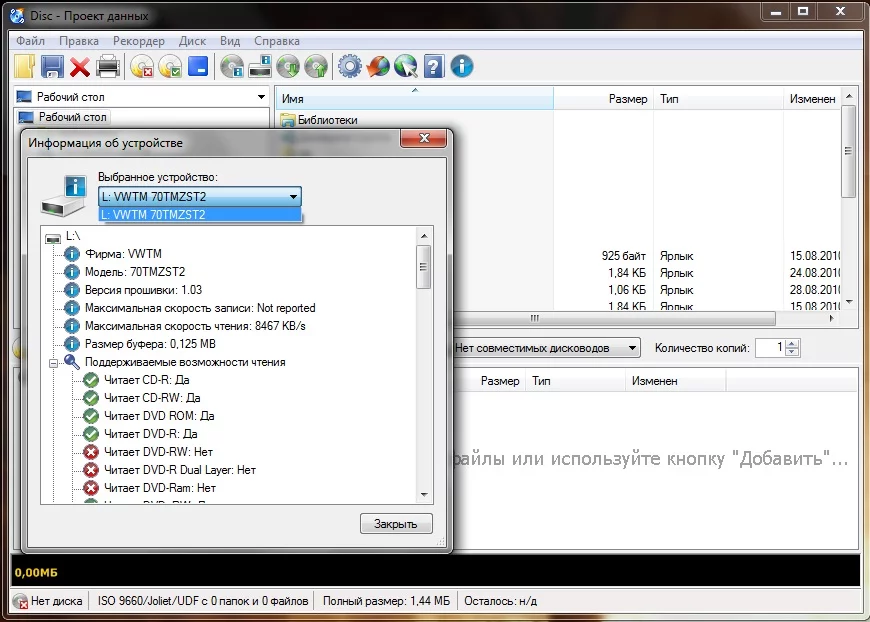Click the red X delete icon
The image size is (870, 622).
tap(80, 67)
